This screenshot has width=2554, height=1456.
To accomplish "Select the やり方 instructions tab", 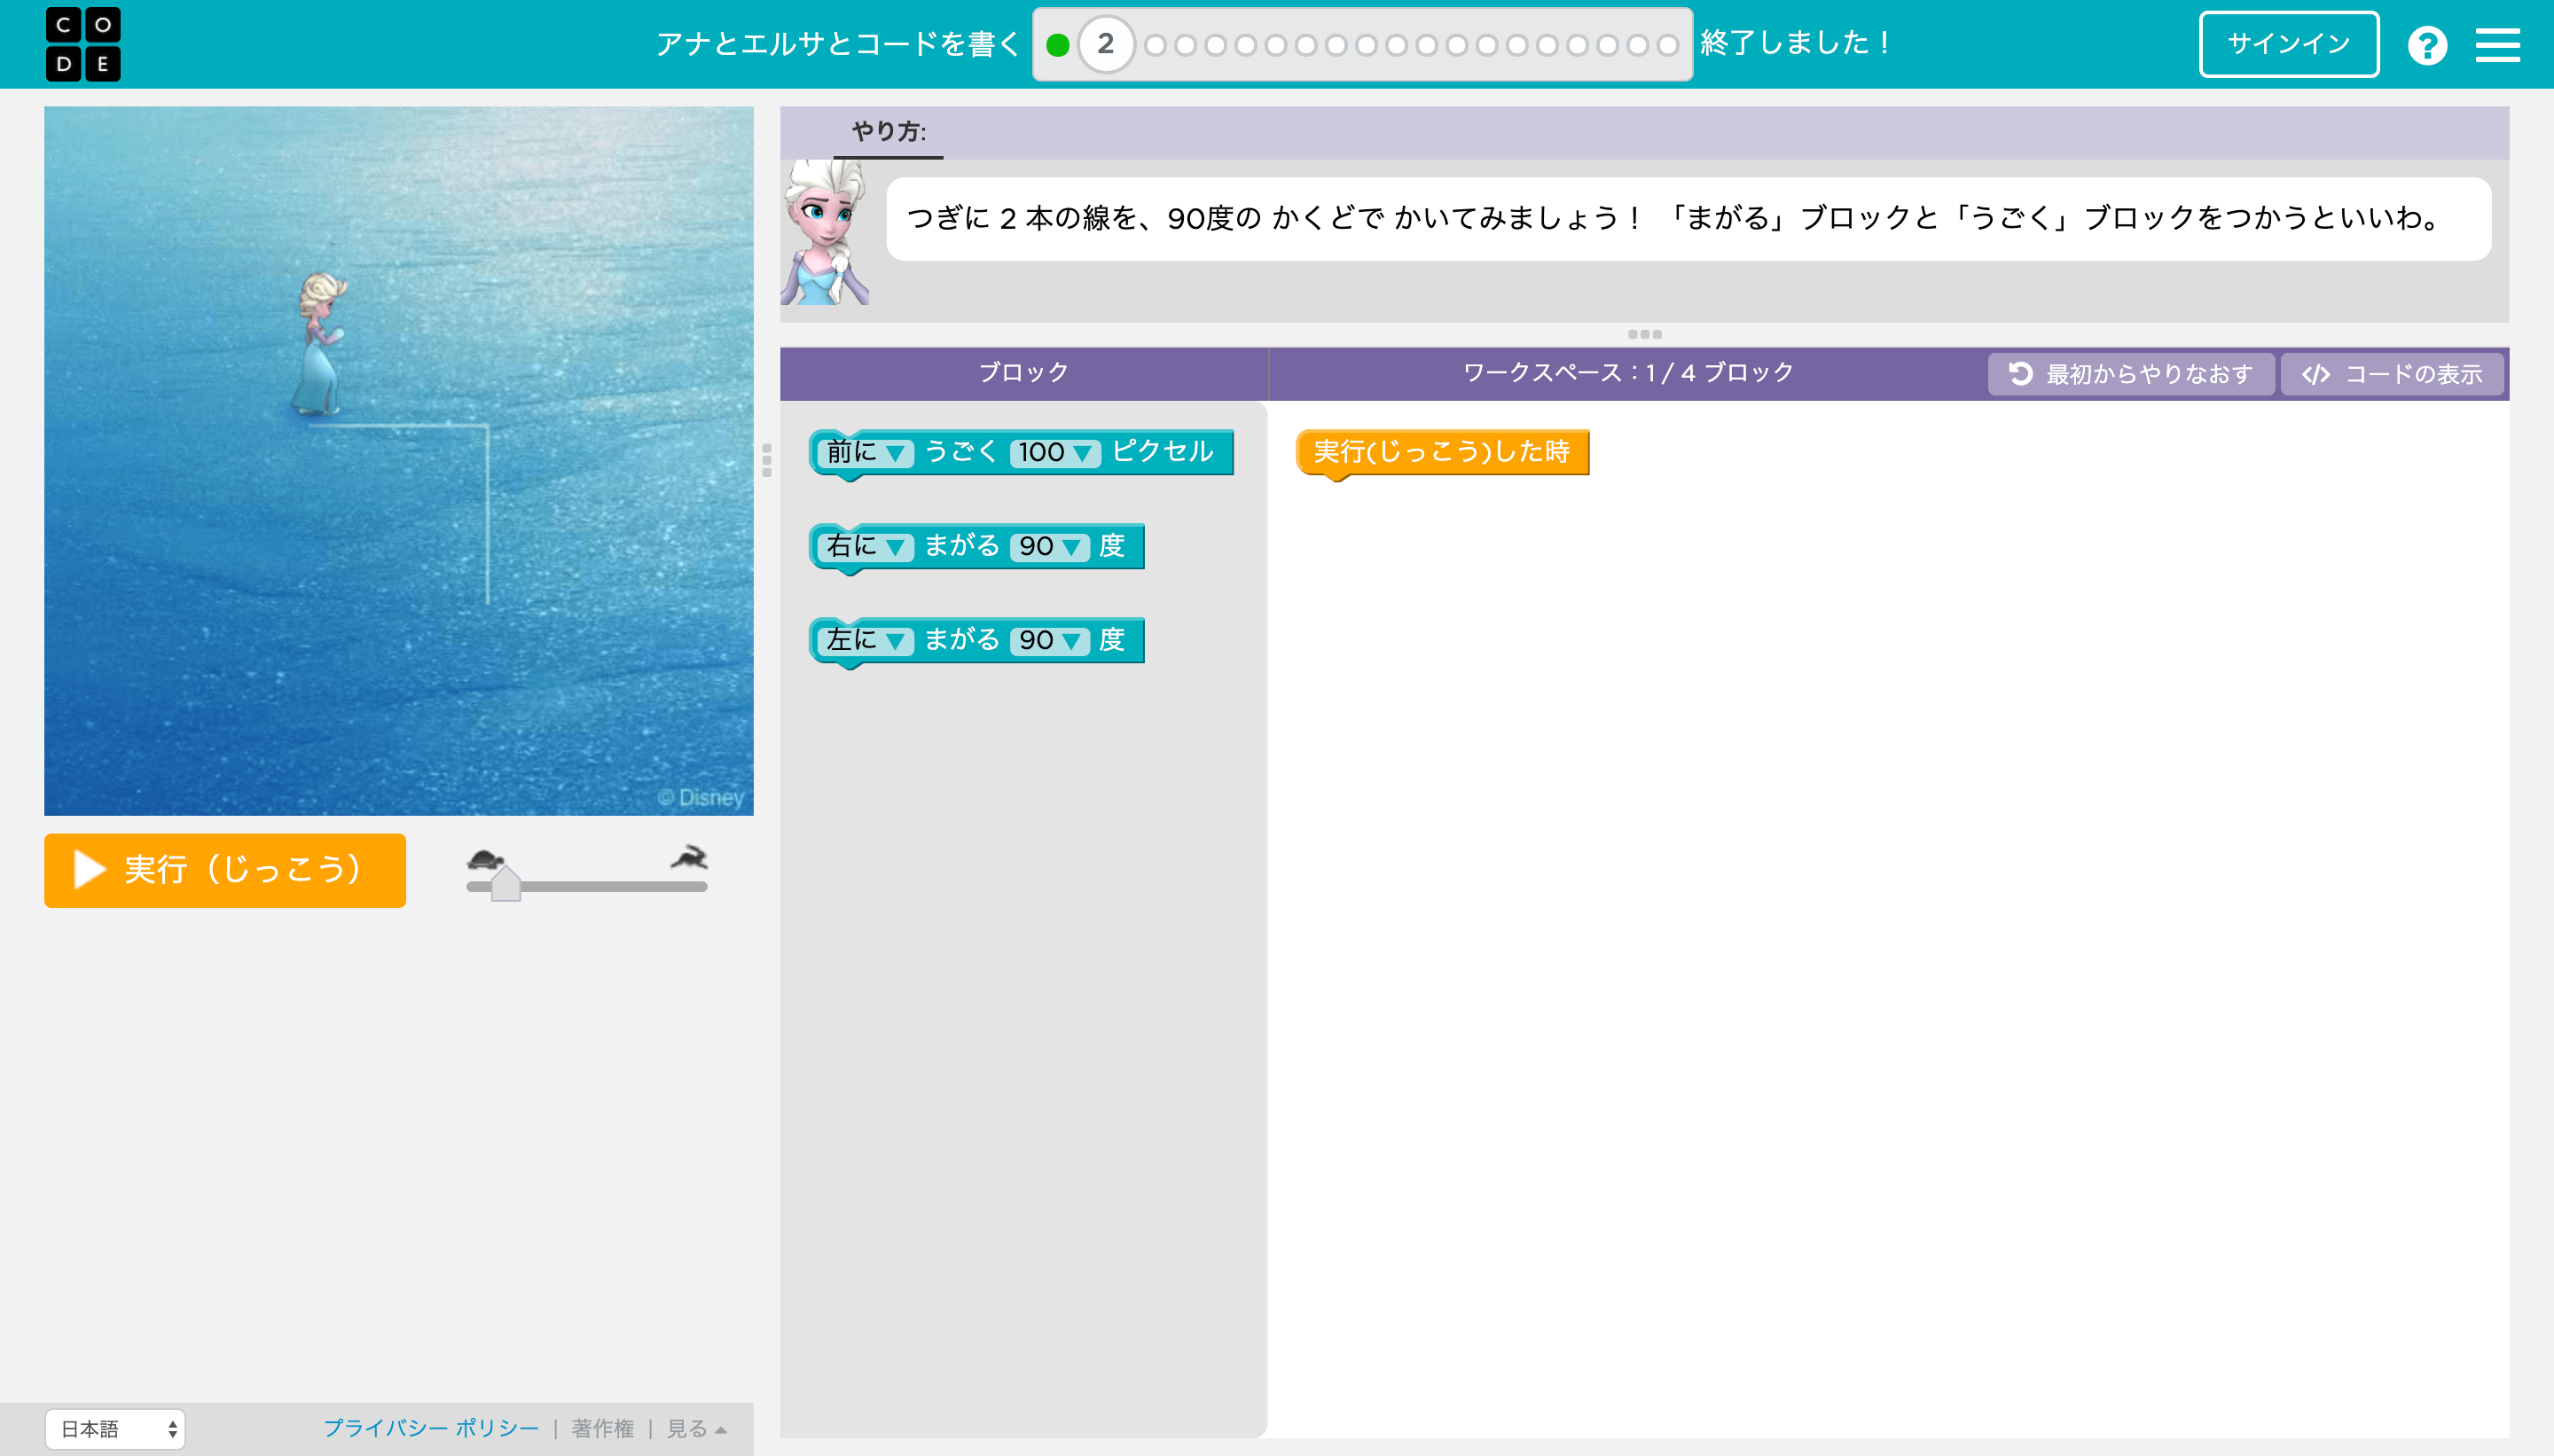I will pyautogui.click(x=888, y=132).
